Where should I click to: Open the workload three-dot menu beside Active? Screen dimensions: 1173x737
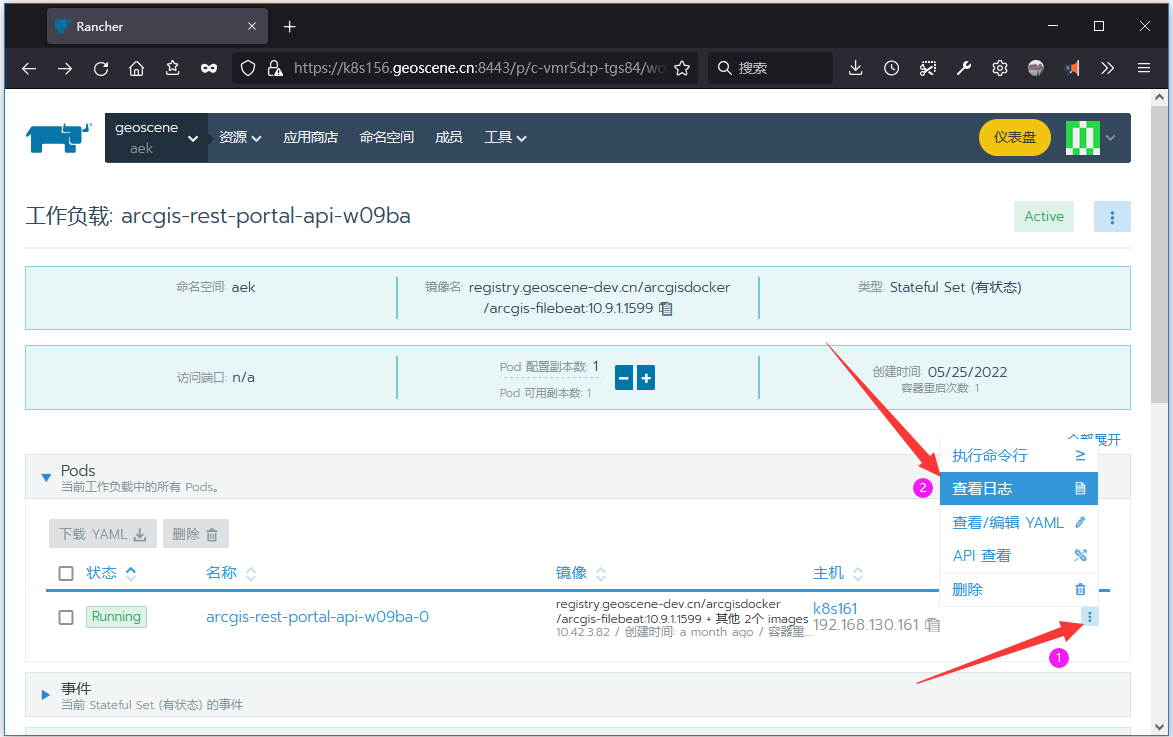click(1112, 216)
